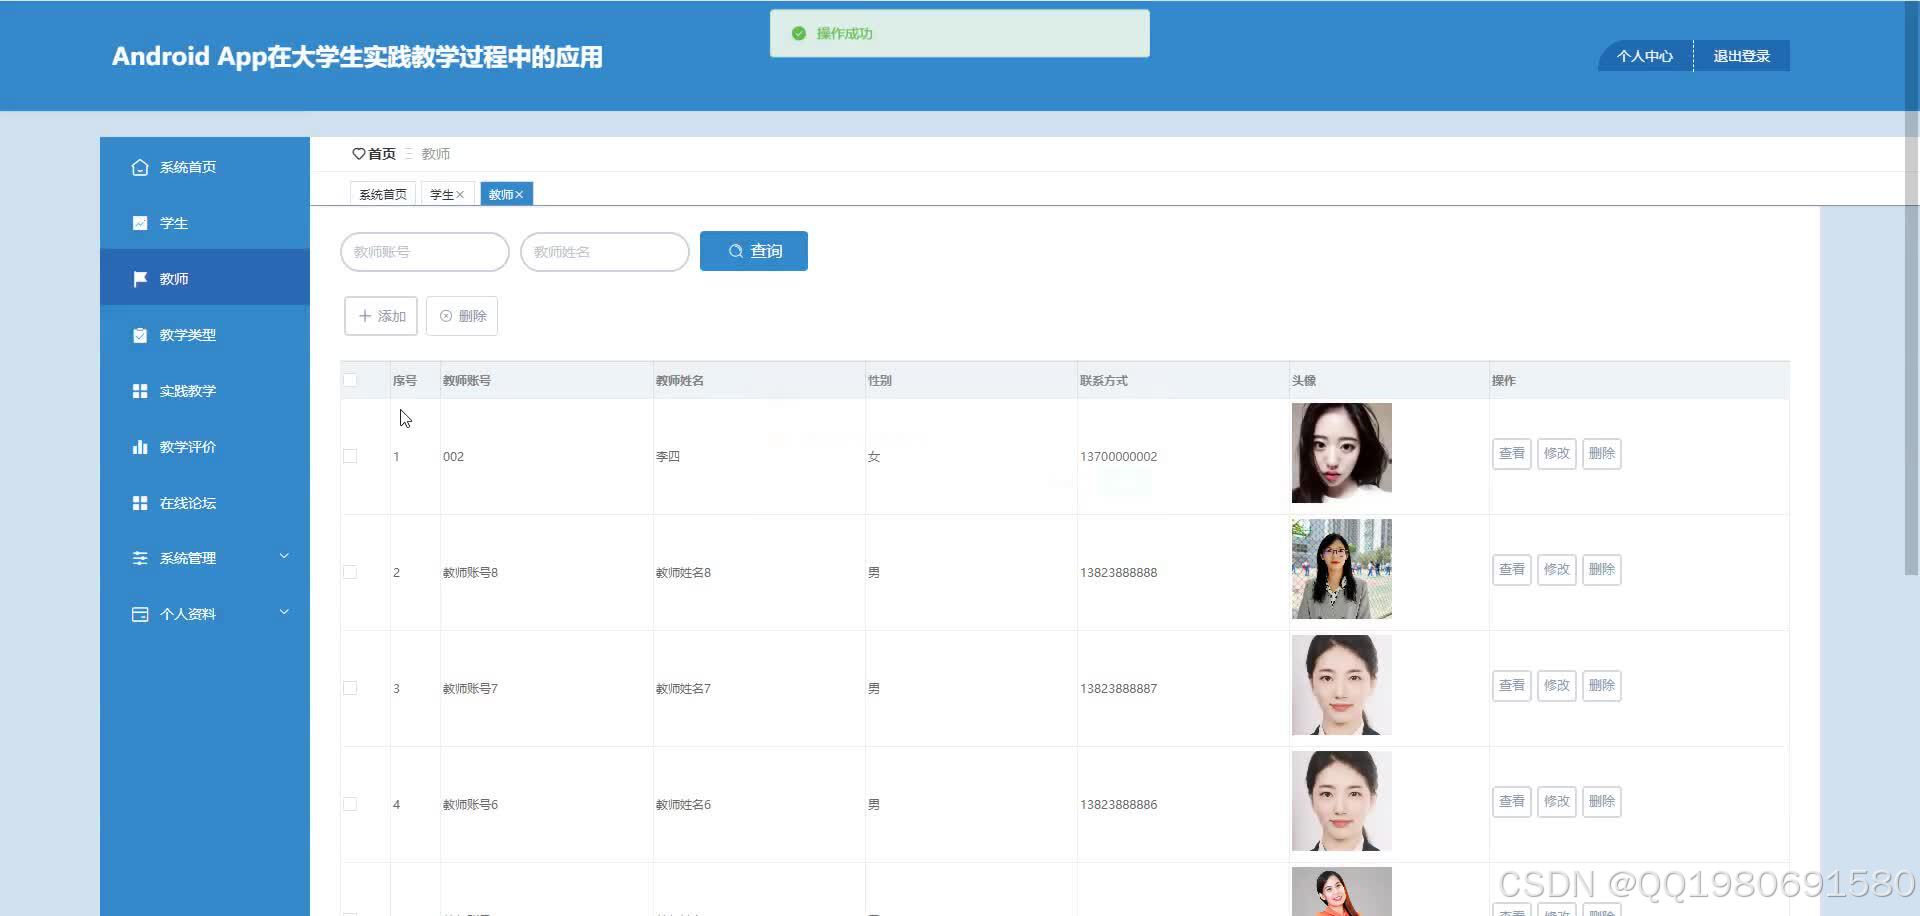Screen dimensions: 1920x916
Task: Open 教学评价 in the sidebar menu
Action: pos(205,447)
